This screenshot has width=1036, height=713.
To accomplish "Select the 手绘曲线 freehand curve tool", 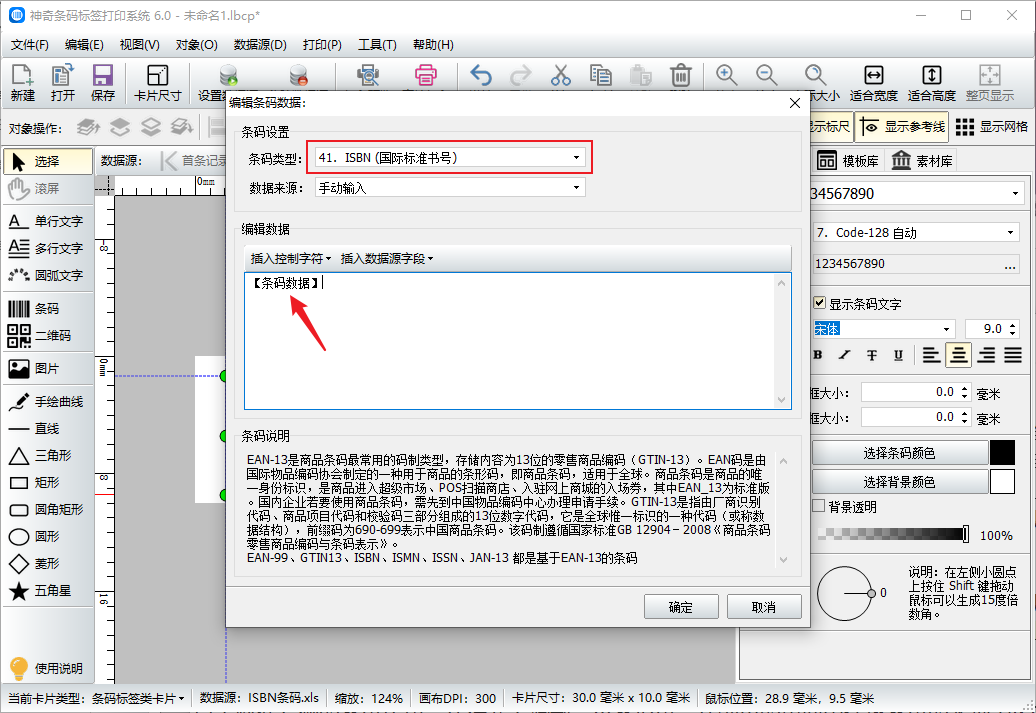I will coord(48,401).
